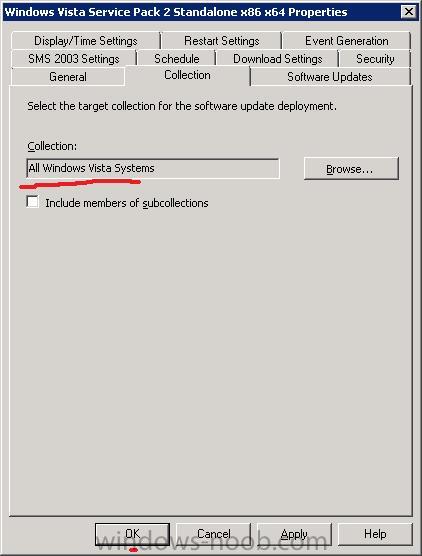Image resolution: width=422 pixels, height=556 pixels.
Task: Click the Collection tab
Action: pyautogui.click(x=187, y=75)
